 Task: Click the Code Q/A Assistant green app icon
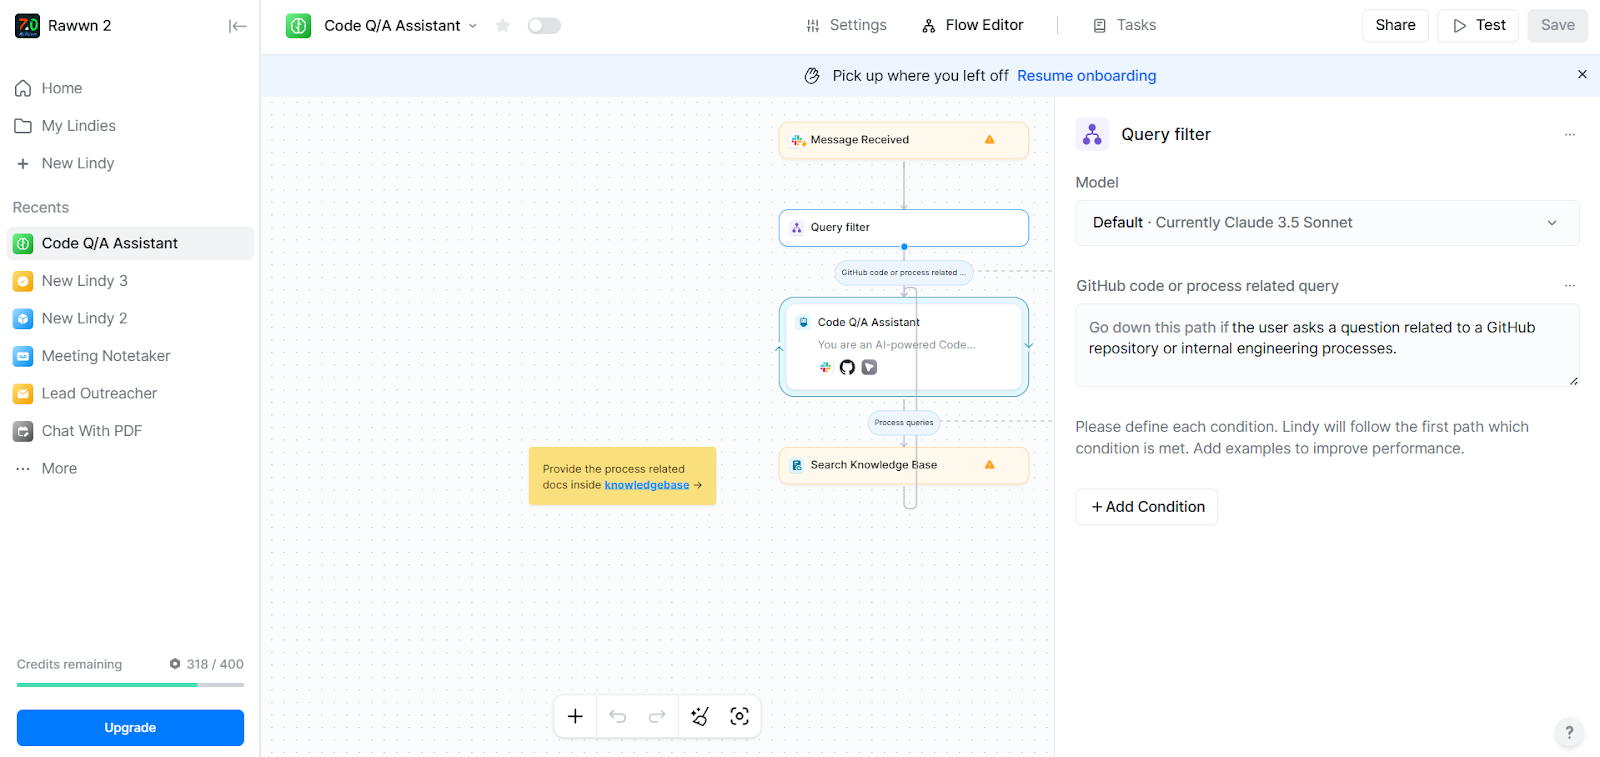click(298, 26)
